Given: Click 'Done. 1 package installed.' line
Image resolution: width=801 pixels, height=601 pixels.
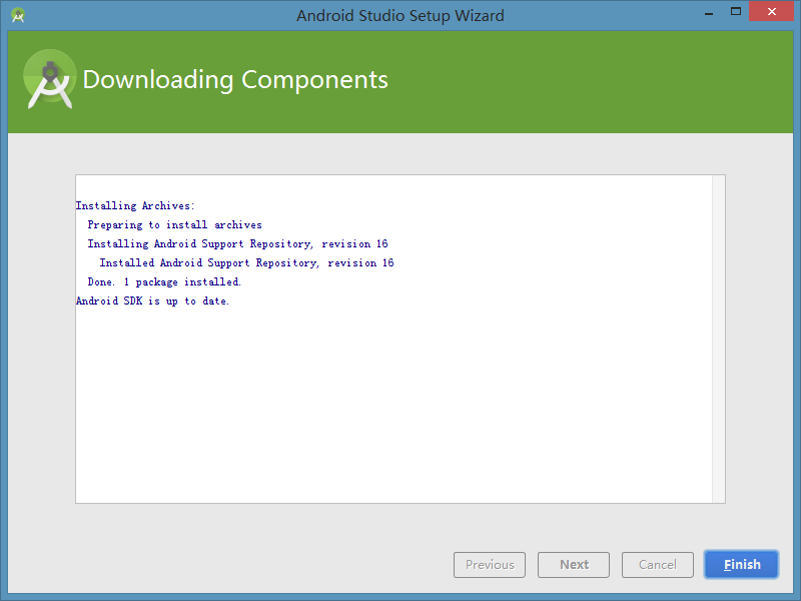Looking at the screenshot, I should point(164,282).
